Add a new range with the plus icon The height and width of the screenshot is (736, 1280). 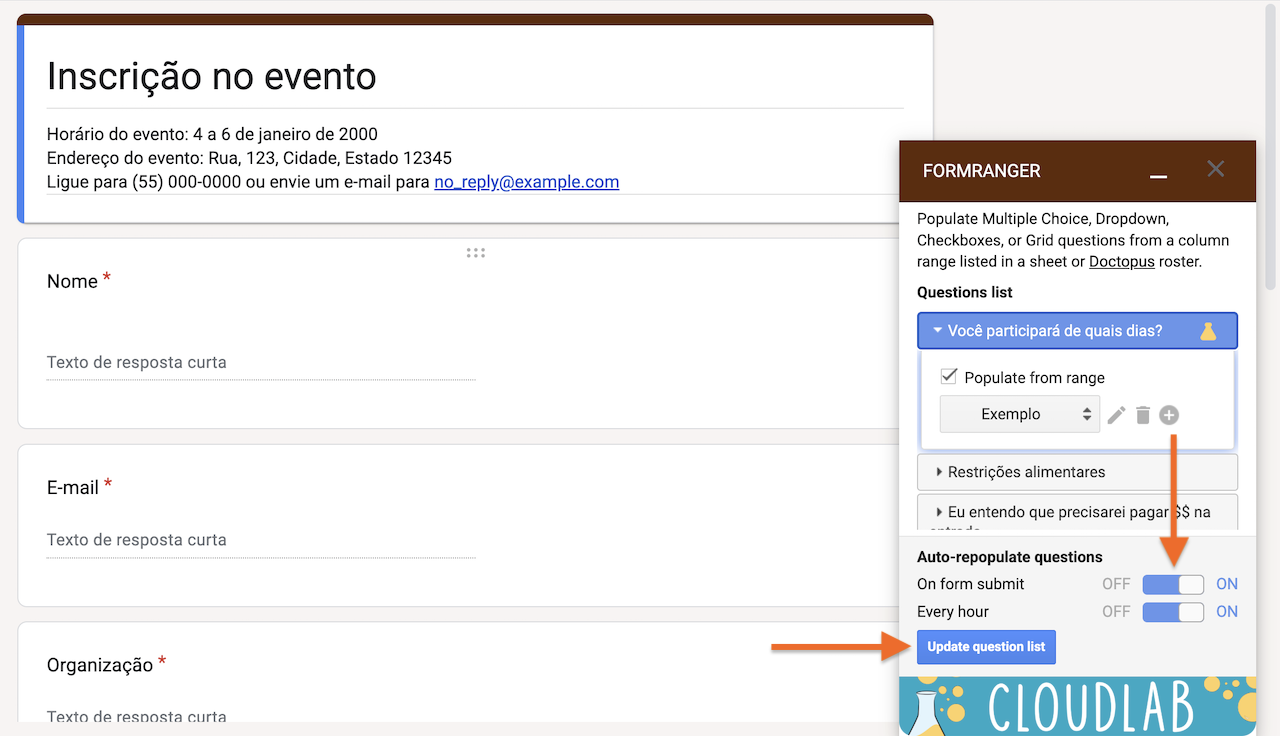point(1168,414)
